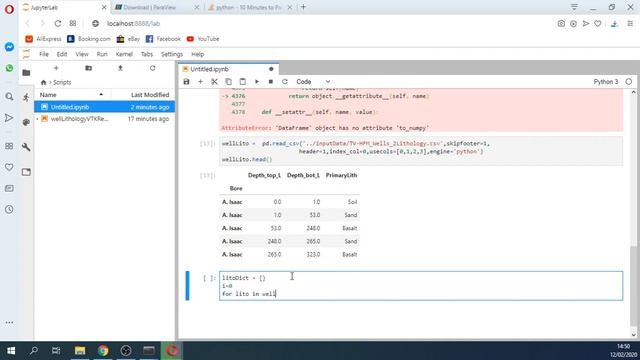Open the Tabs menu

coord(147,54)
